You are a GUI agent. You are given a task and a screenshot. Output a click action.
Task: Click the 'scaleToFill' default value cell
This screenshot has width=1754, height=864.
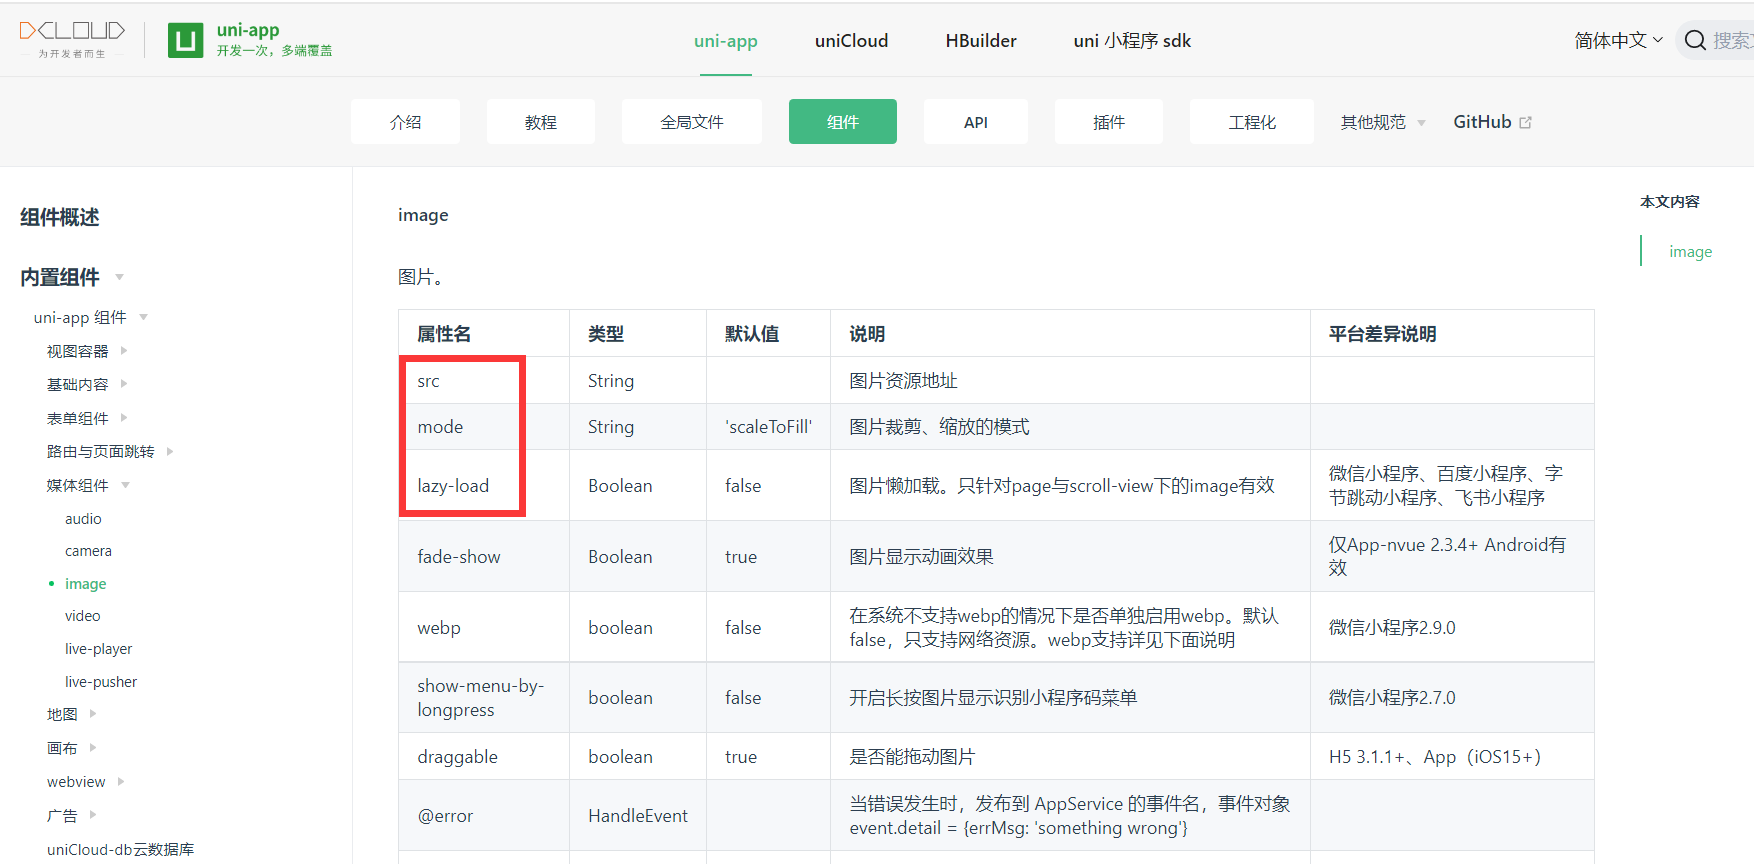768,427
